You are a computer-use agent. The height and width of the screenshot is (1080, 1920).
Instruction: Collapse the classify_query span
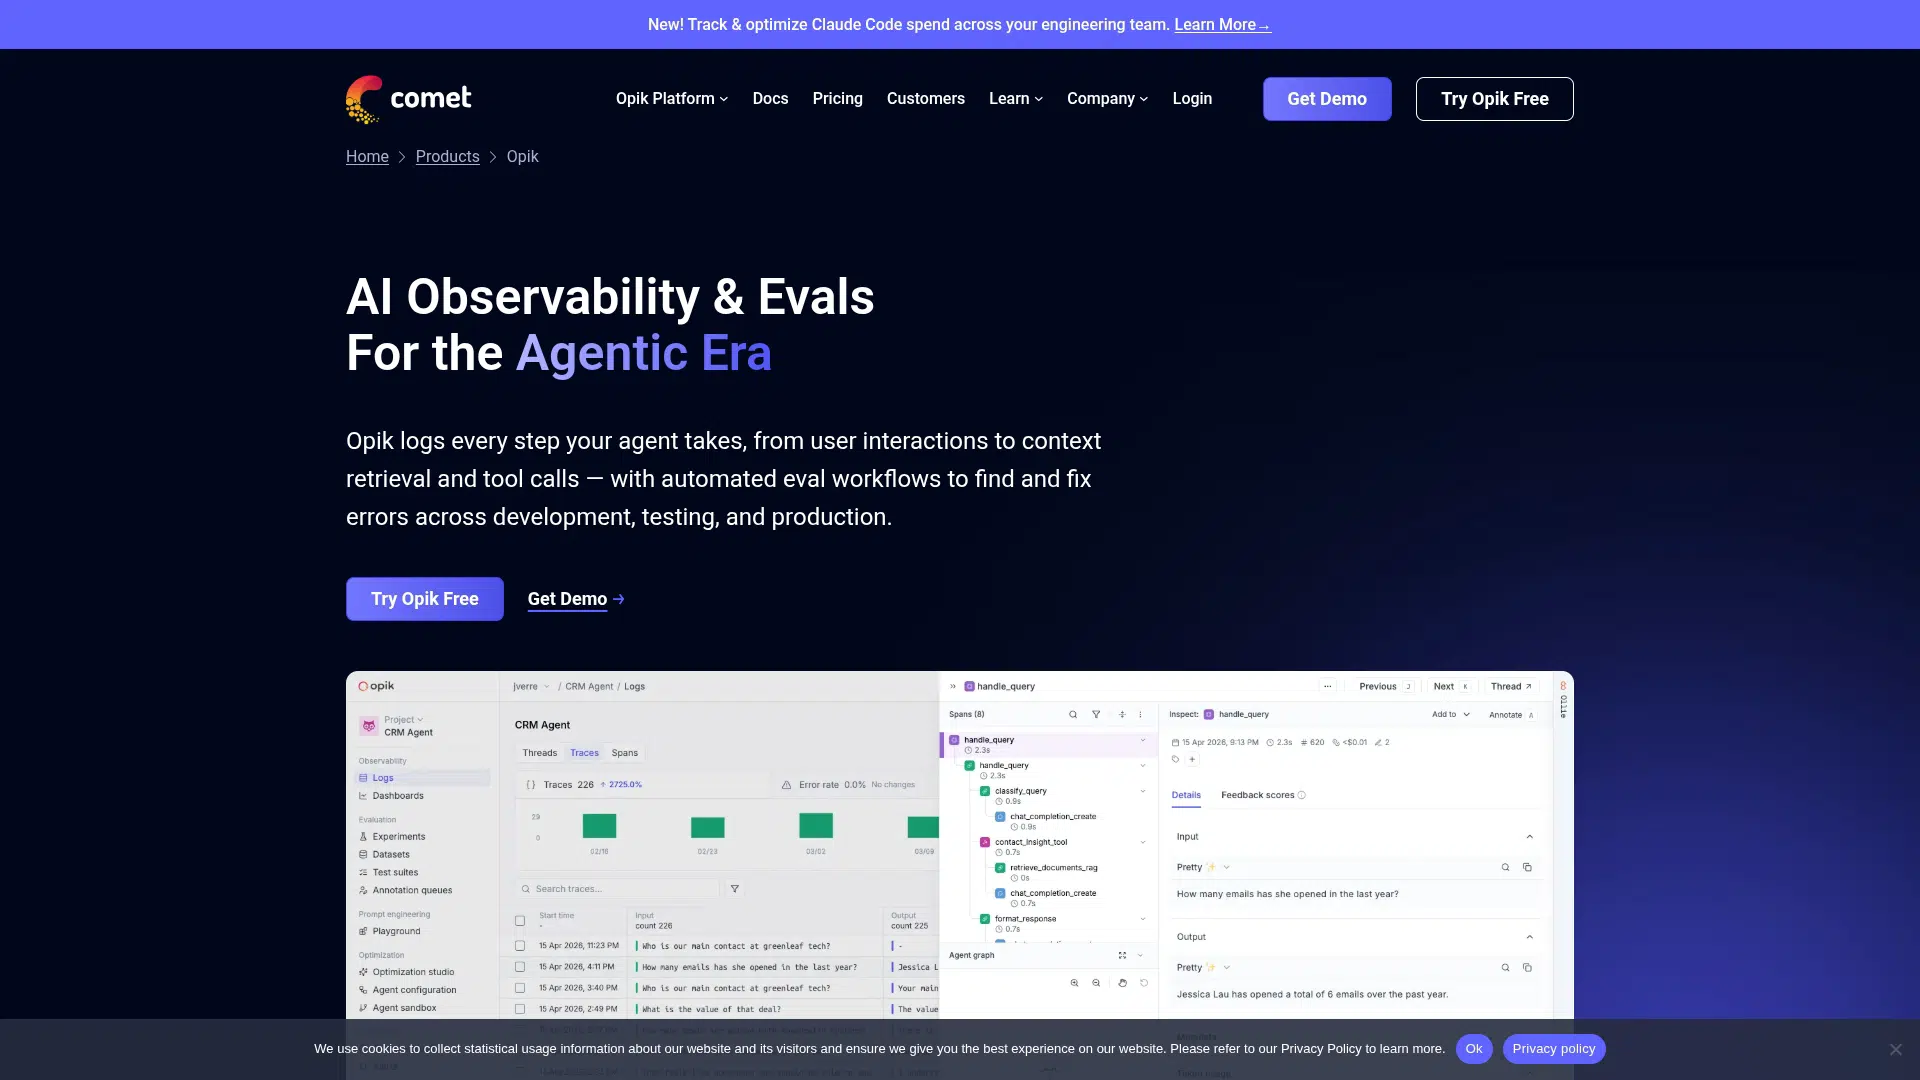[x=1143, y=791]
